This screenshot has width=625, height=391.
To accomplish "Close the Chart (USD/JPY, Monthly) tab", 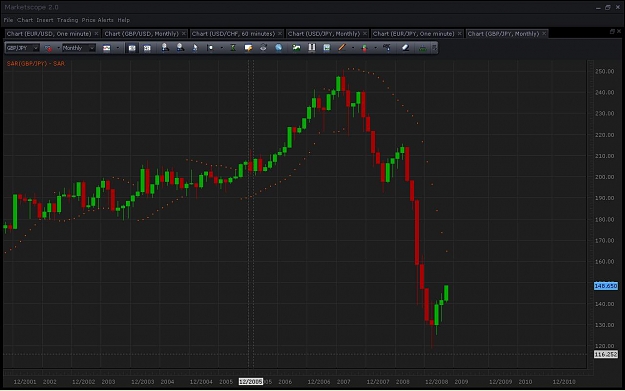I will (365, 33).
